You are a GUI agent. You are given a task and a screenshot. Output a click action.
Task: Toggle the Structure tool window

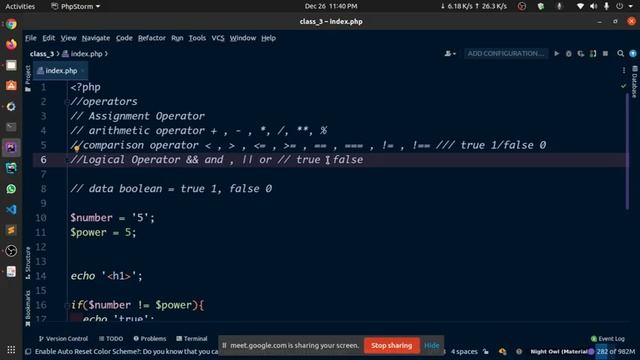pyautogui.click(x=28, y=263)
